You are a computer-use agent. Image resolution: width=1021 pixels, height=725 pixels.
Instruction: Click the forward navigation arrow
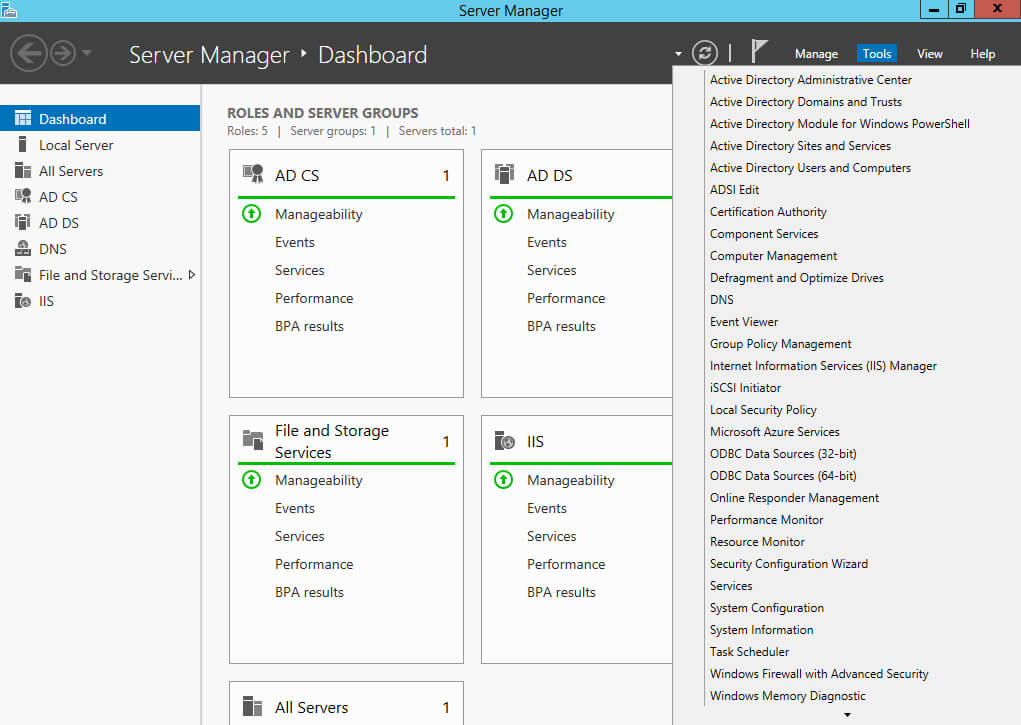[x=63, y=53]
